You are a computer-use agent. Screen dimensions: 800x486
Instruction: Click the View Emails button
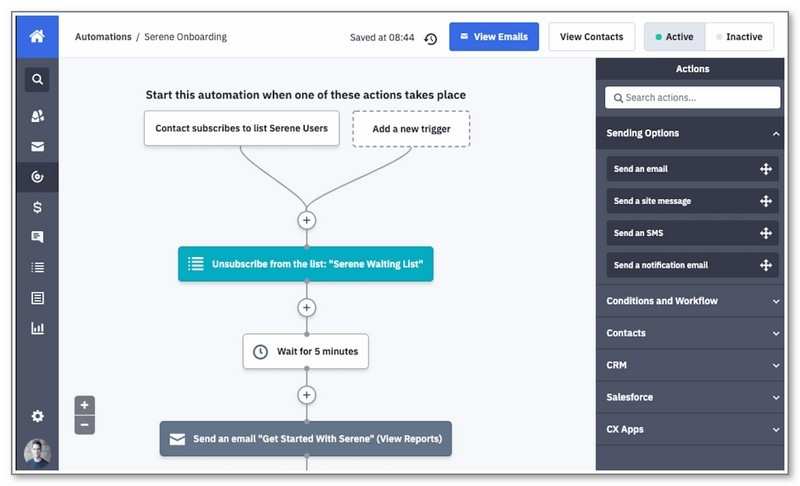tap(494, 37)
